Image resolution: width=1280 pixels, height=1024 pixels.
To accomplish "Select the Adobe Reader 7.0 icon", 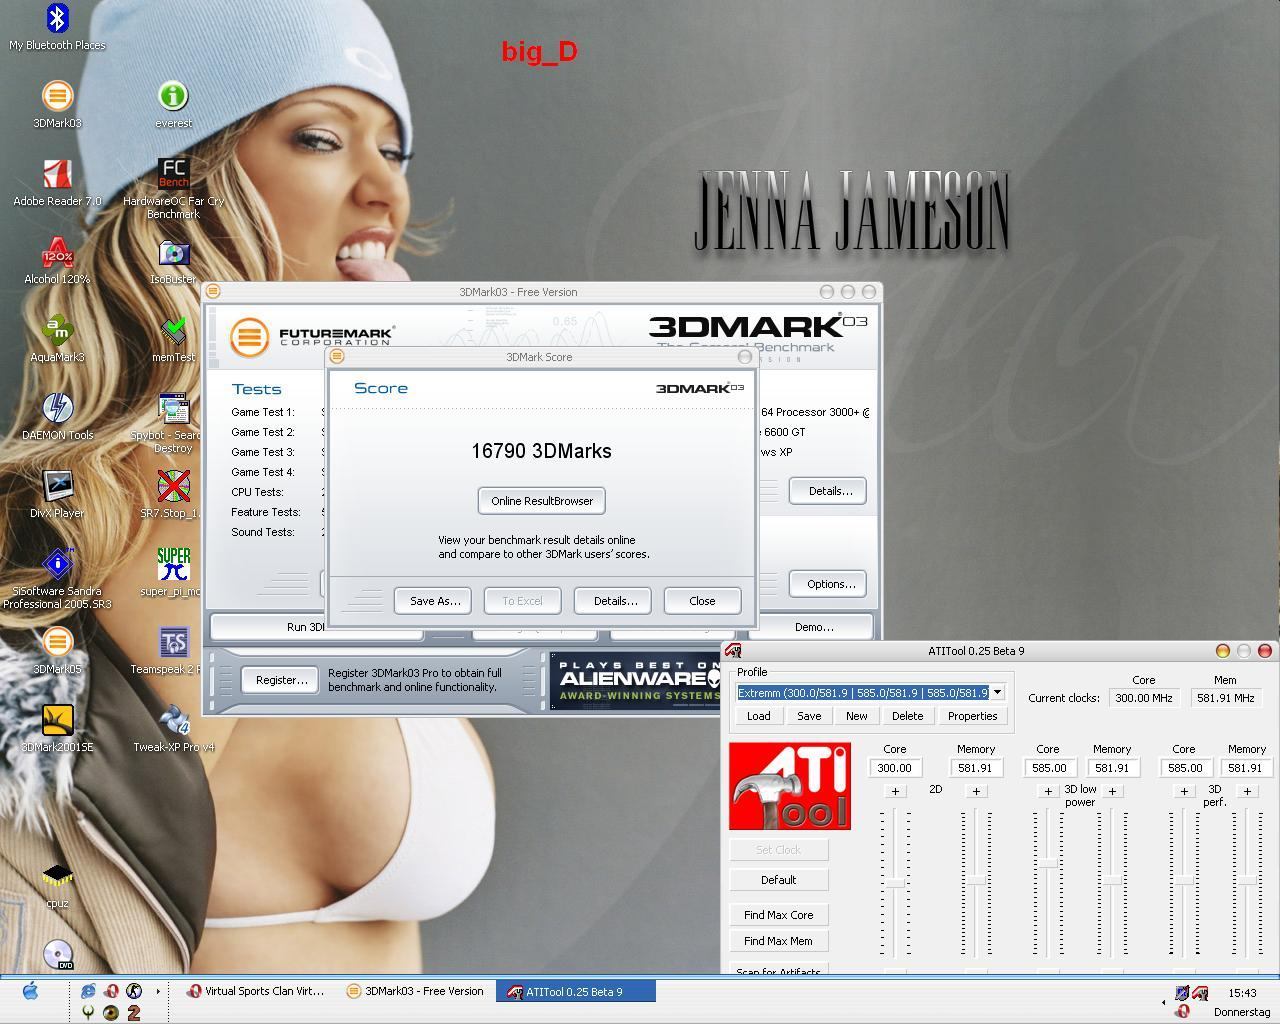I will point(57,183).
